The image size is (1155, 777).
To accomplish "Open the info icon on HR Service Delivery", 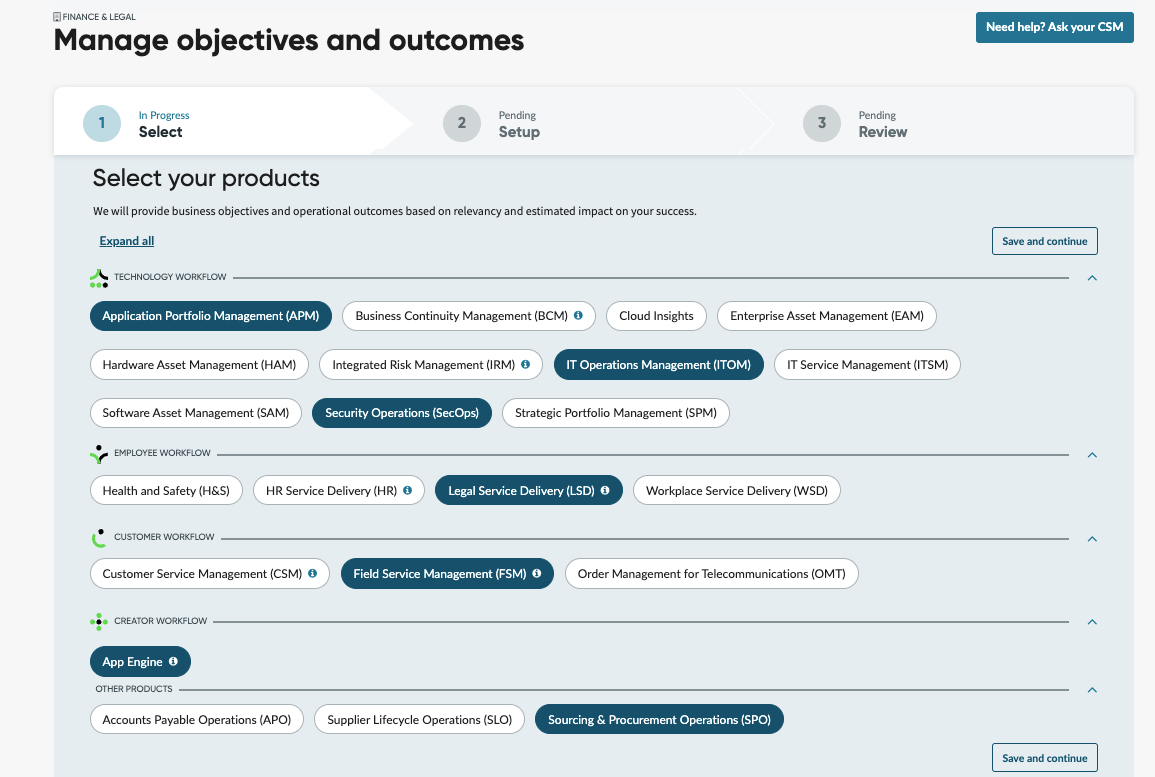I will (x=407, y=490).
